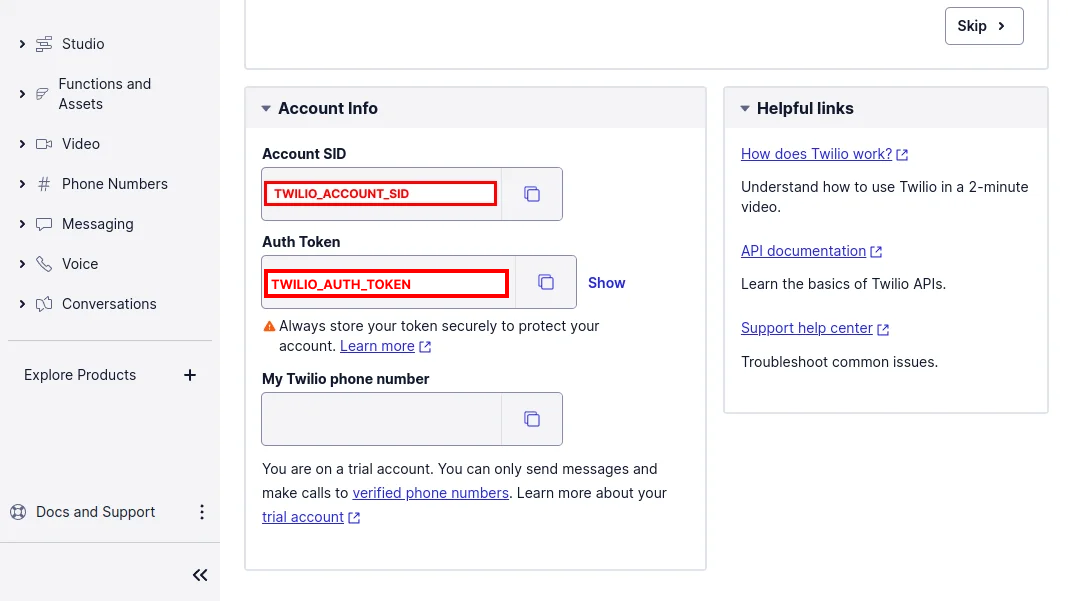Open the verified phone numbers link
Screen dimensions: 1068x601
pyautogui.click(x=430, y=493)
